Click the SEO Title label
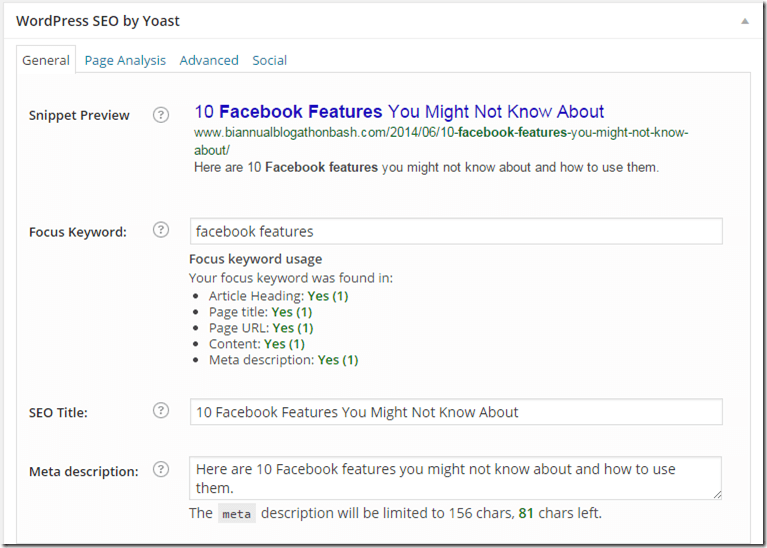The width and height of the screenshot is (767, 548). (x=58, y=412)
